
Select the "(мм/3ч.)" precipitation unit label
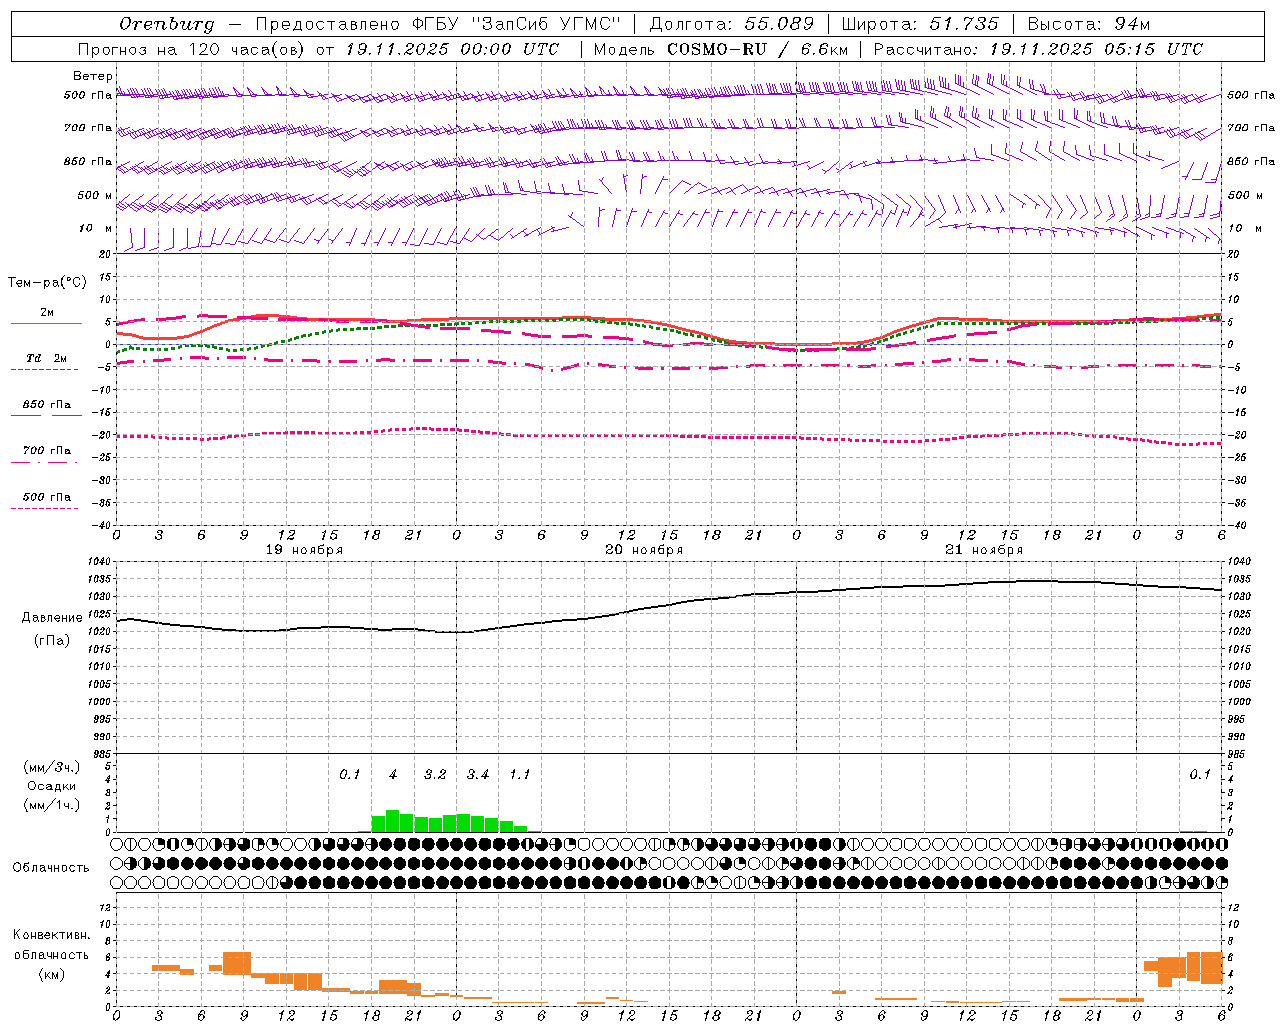click(52, 767)
